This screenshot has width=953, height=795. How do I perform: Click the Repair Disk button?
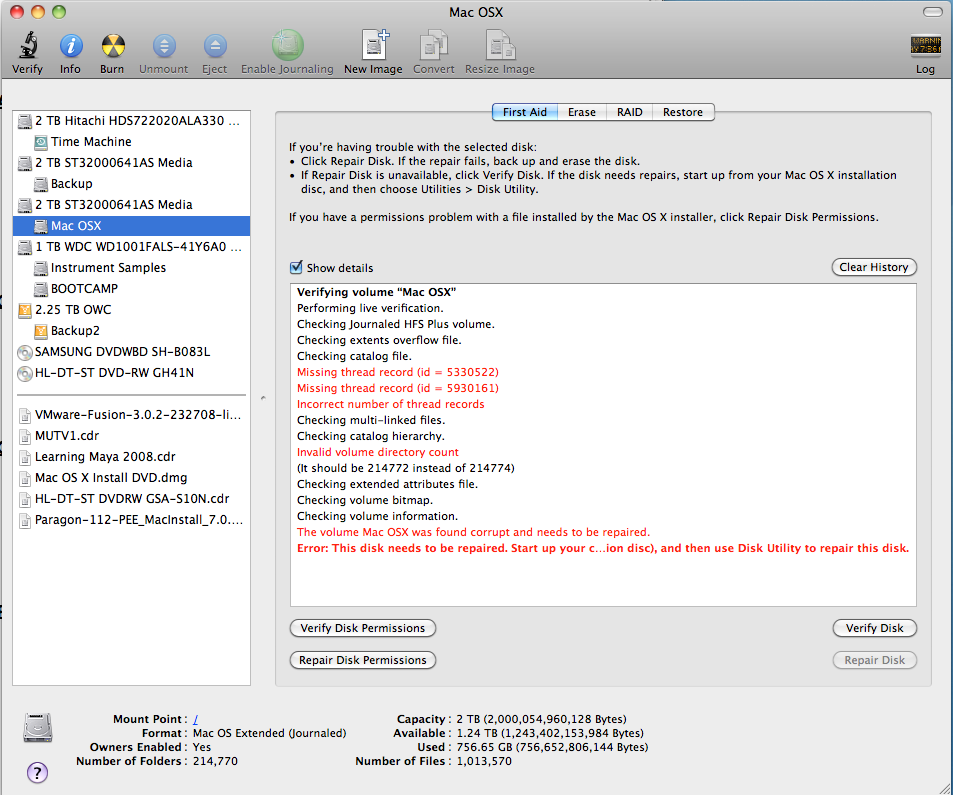[x=875, y=660]
